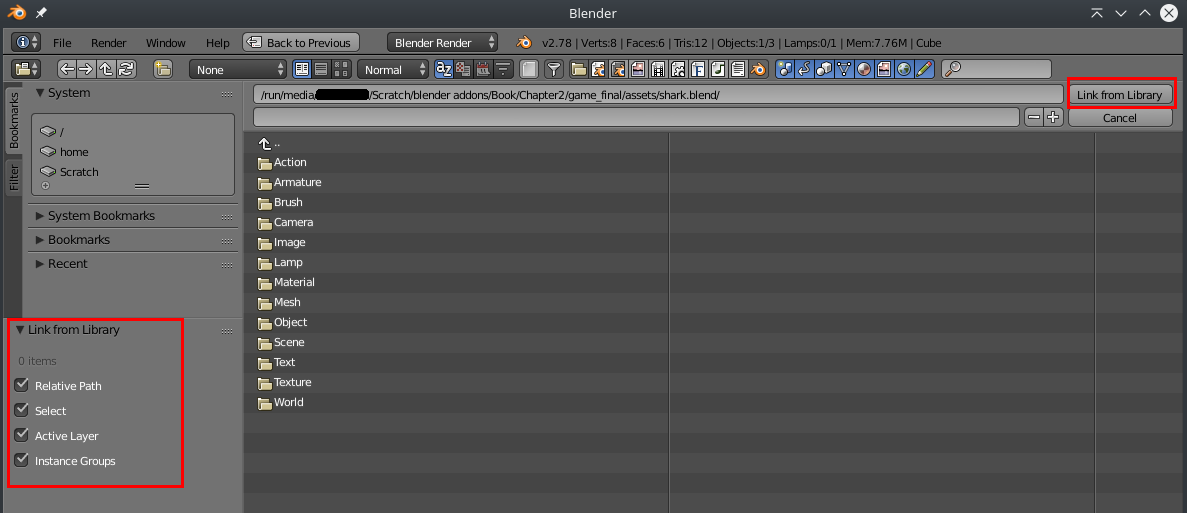This screenshot has height=513, width=1187.
Task: Open the Blender Render engine dropdown
Action: tap(443, 43)
